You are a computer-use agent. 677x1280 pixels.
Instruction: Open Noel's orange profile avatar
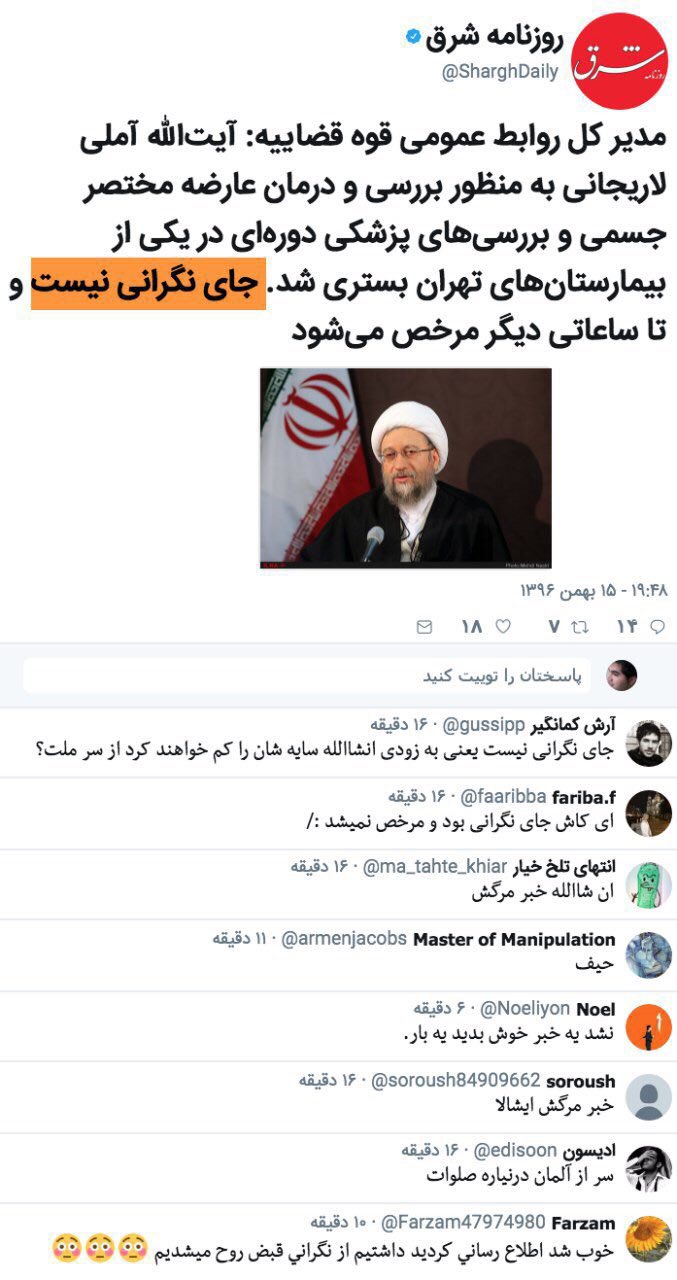click(x=648, y=1026)
